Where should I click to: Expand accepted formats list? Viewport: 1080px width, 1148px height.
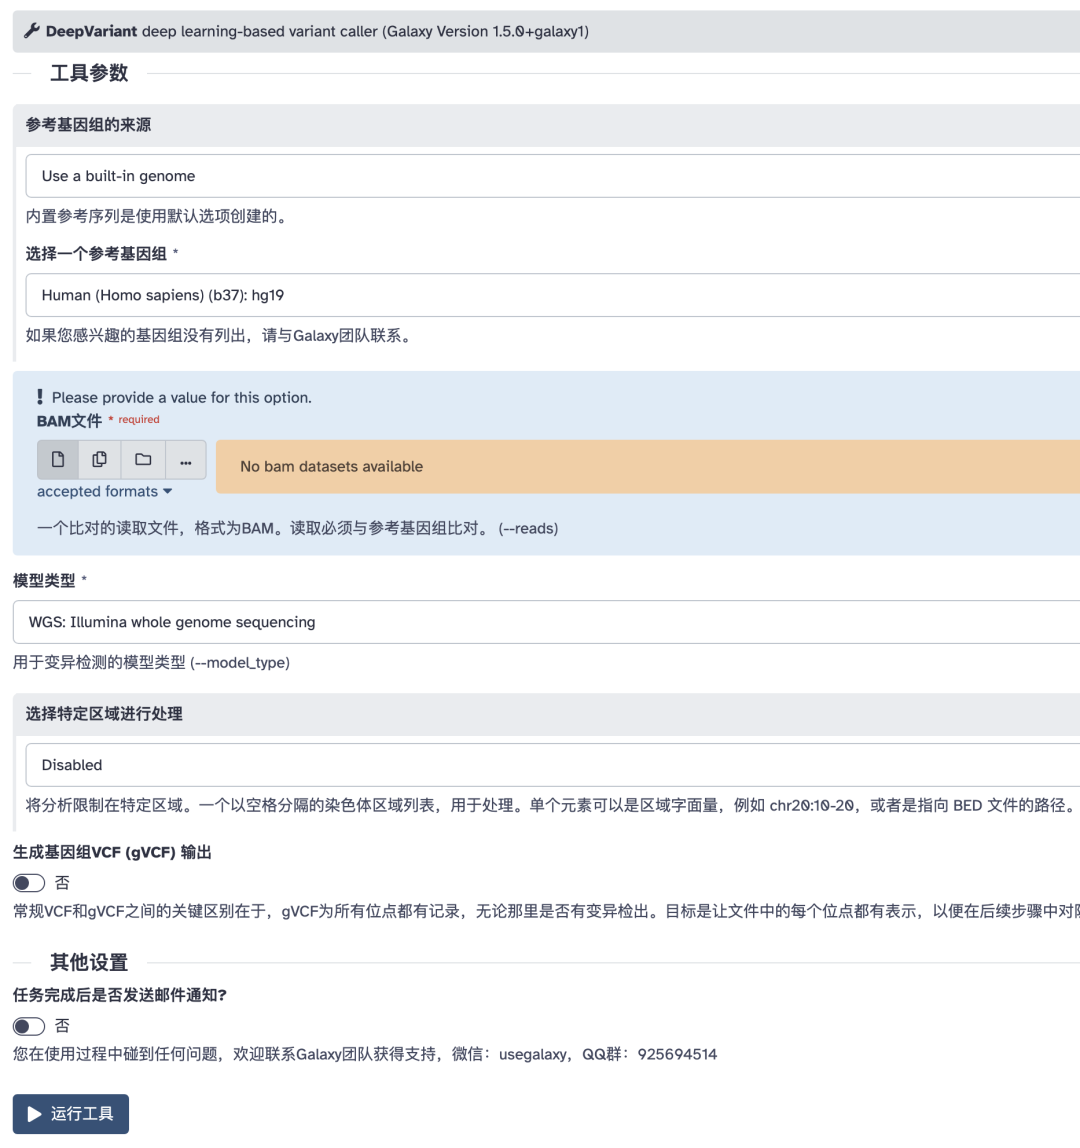[105, 491]
